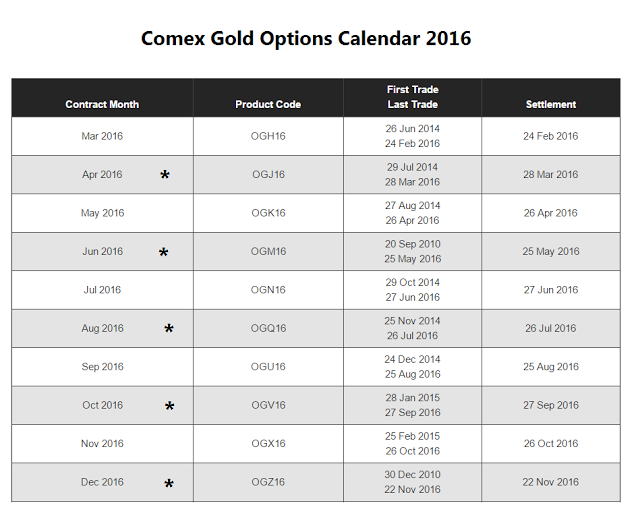This screenshot has height=528, width=640.
Task: Click the First Trade Last Trade header
Action: pyautogui.click(x=412, y=97)
